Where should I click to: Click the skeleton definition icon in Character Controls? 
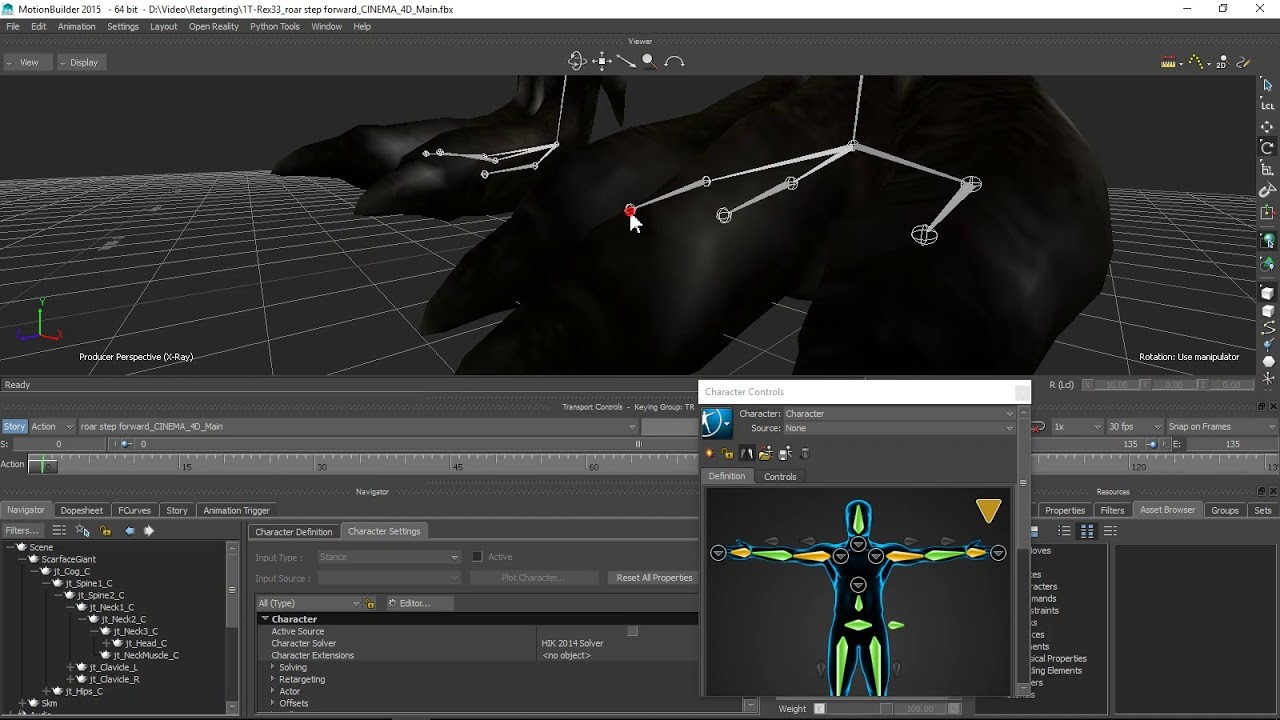[746, 452]
